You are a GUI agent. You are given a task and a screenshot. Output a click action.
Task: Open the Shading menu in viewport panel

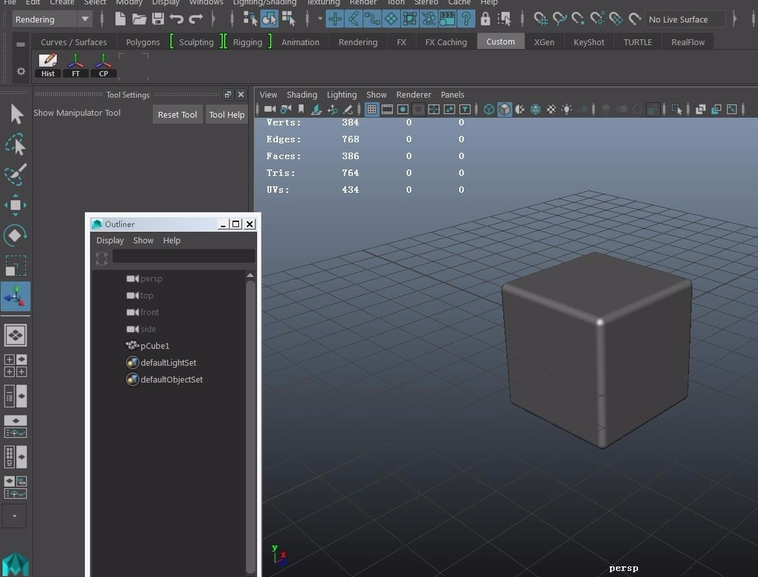point(302,95)
